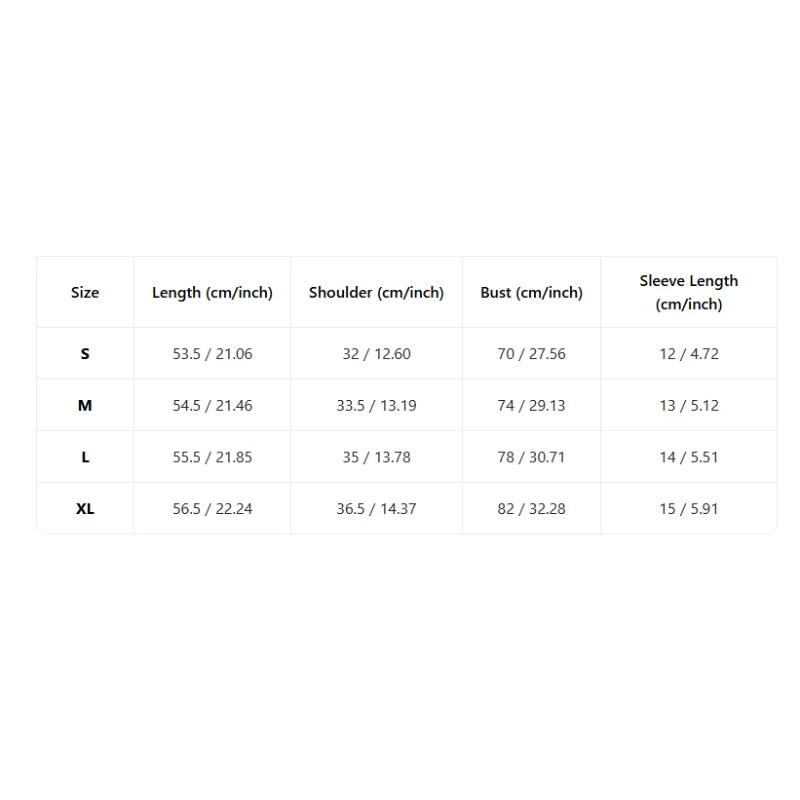Select the Bust (cm/inch) header
Image resolution: width=800 pixels, height=800 pixels.
coord(531,293)
